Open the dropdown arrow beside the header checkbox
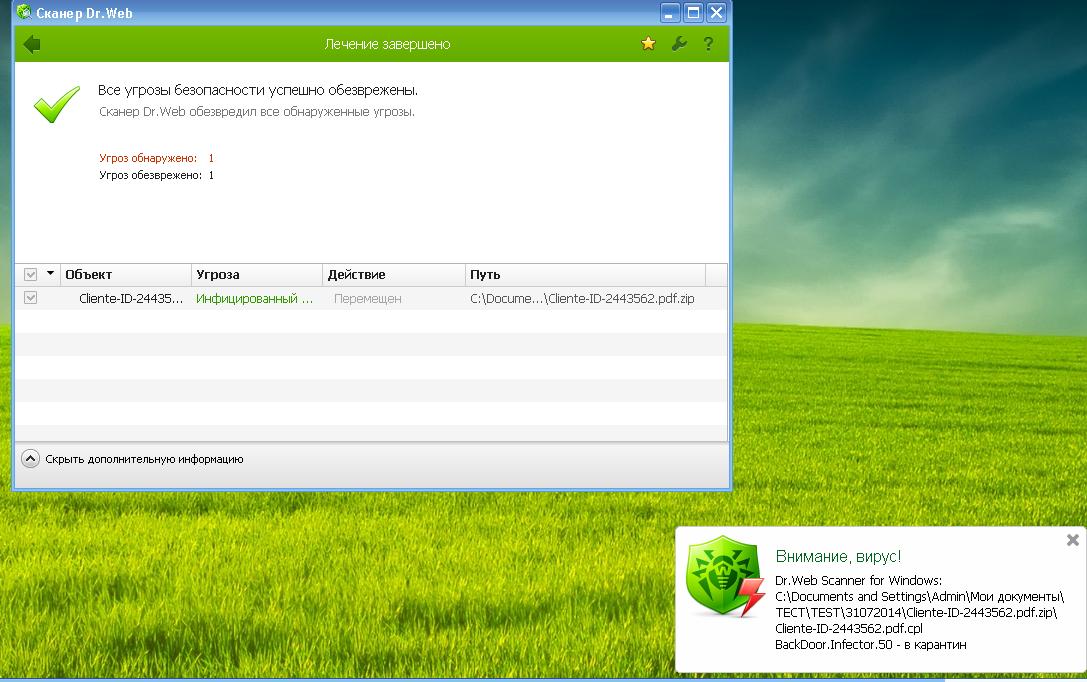This screenshot has height=682, width=1087. click(50, 274)
